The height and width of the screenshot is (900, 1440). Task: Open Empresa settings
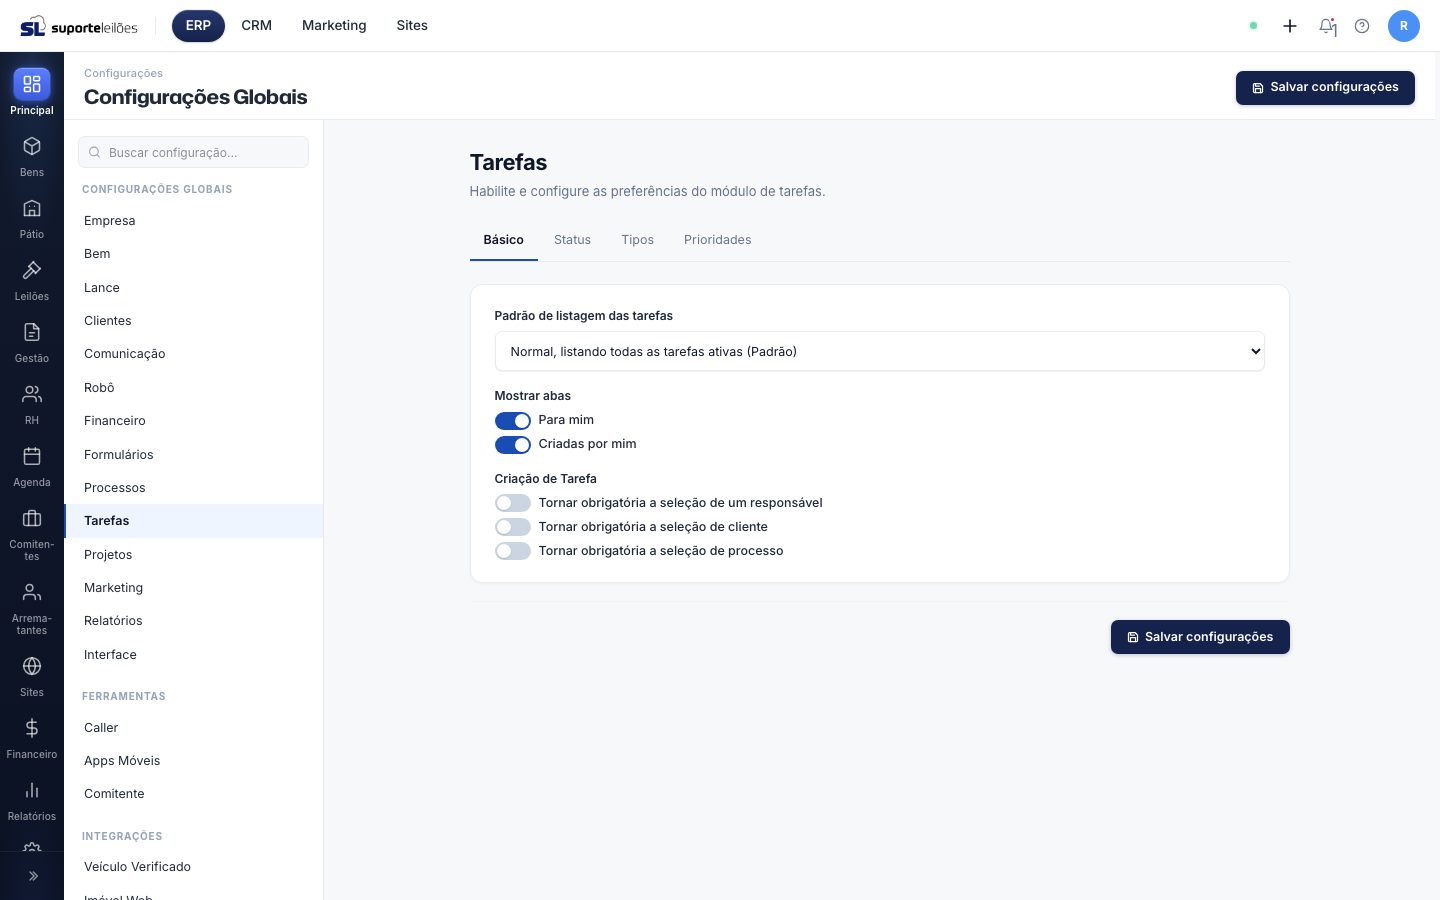(x=194, y=221)
